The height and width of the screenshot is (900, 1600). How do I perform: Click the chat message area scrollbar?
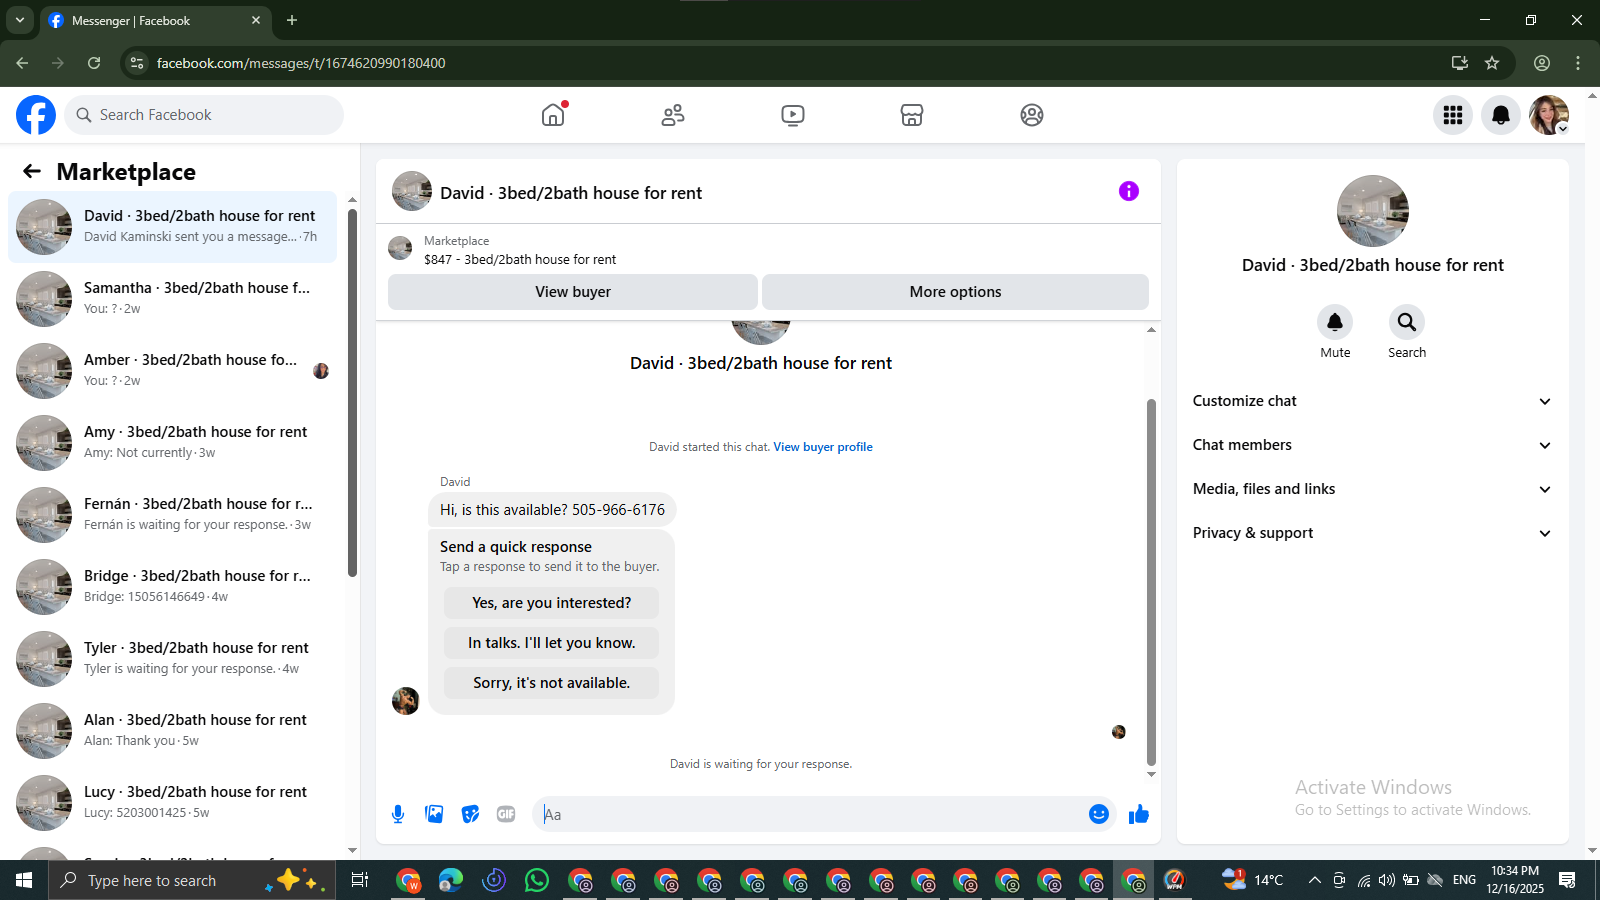point(1151,583)
